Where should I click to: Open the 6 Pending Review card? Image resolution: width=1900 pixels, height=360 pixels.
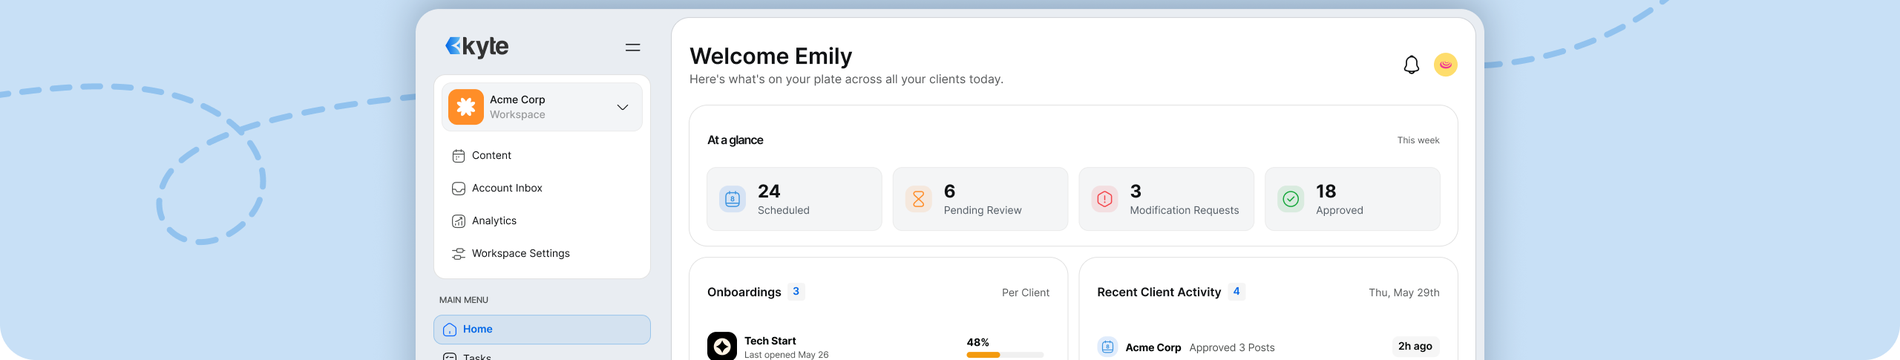tap(980, 199)
